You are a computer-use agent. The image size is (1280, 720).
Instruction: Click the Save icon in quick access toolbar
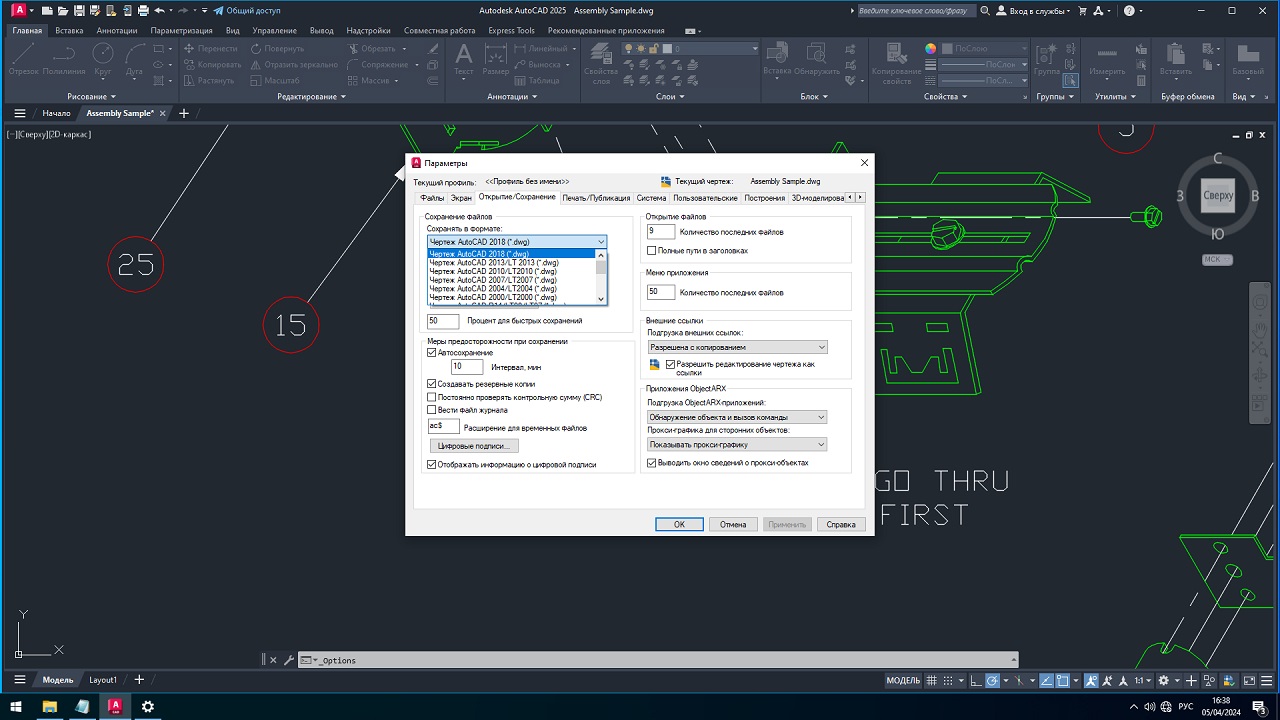click(77, 11)
